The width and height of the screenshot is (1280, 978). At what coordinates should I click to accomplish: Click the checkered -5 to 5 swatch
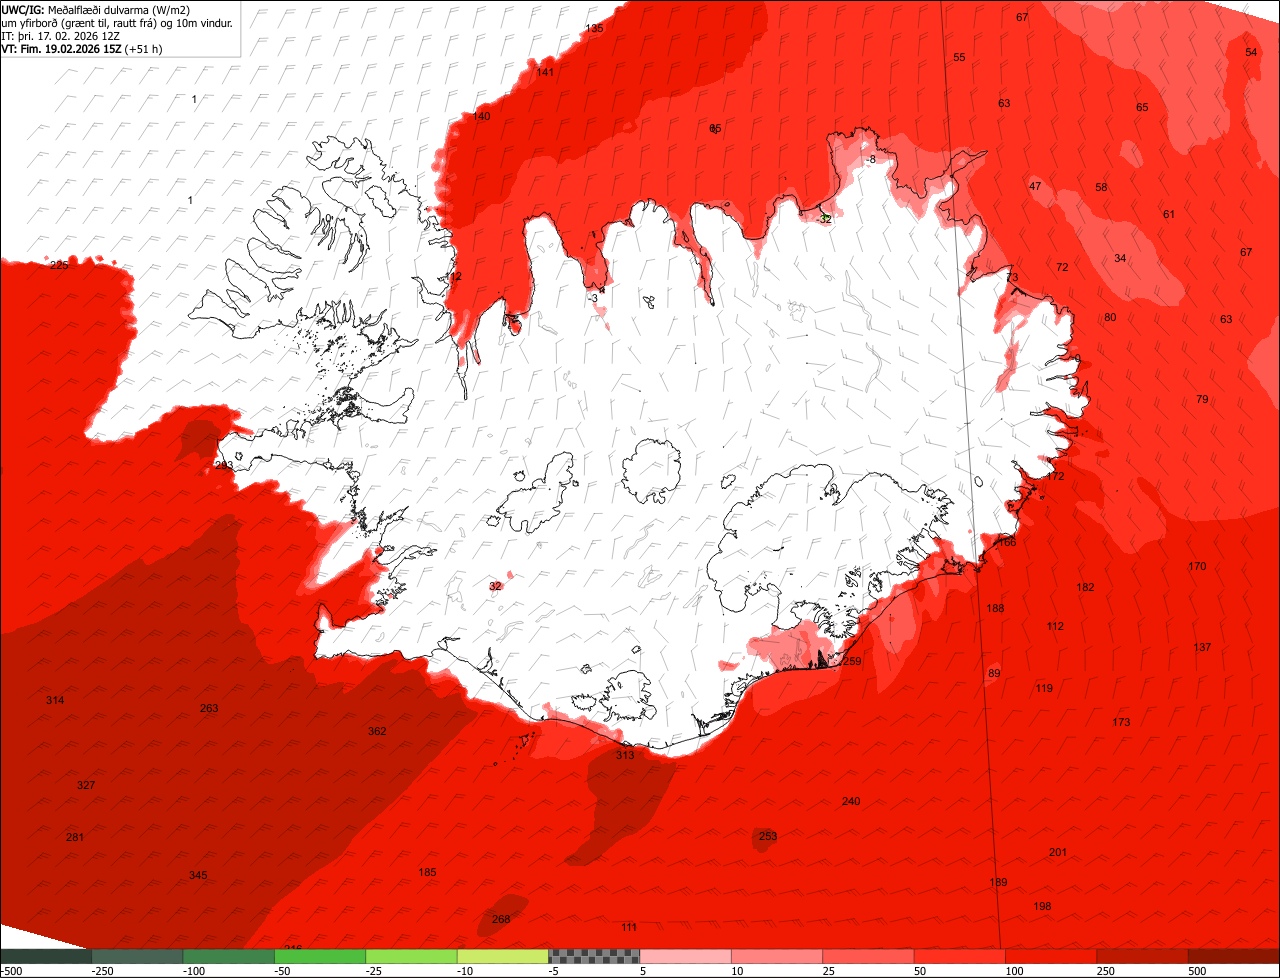pos(594,956)
